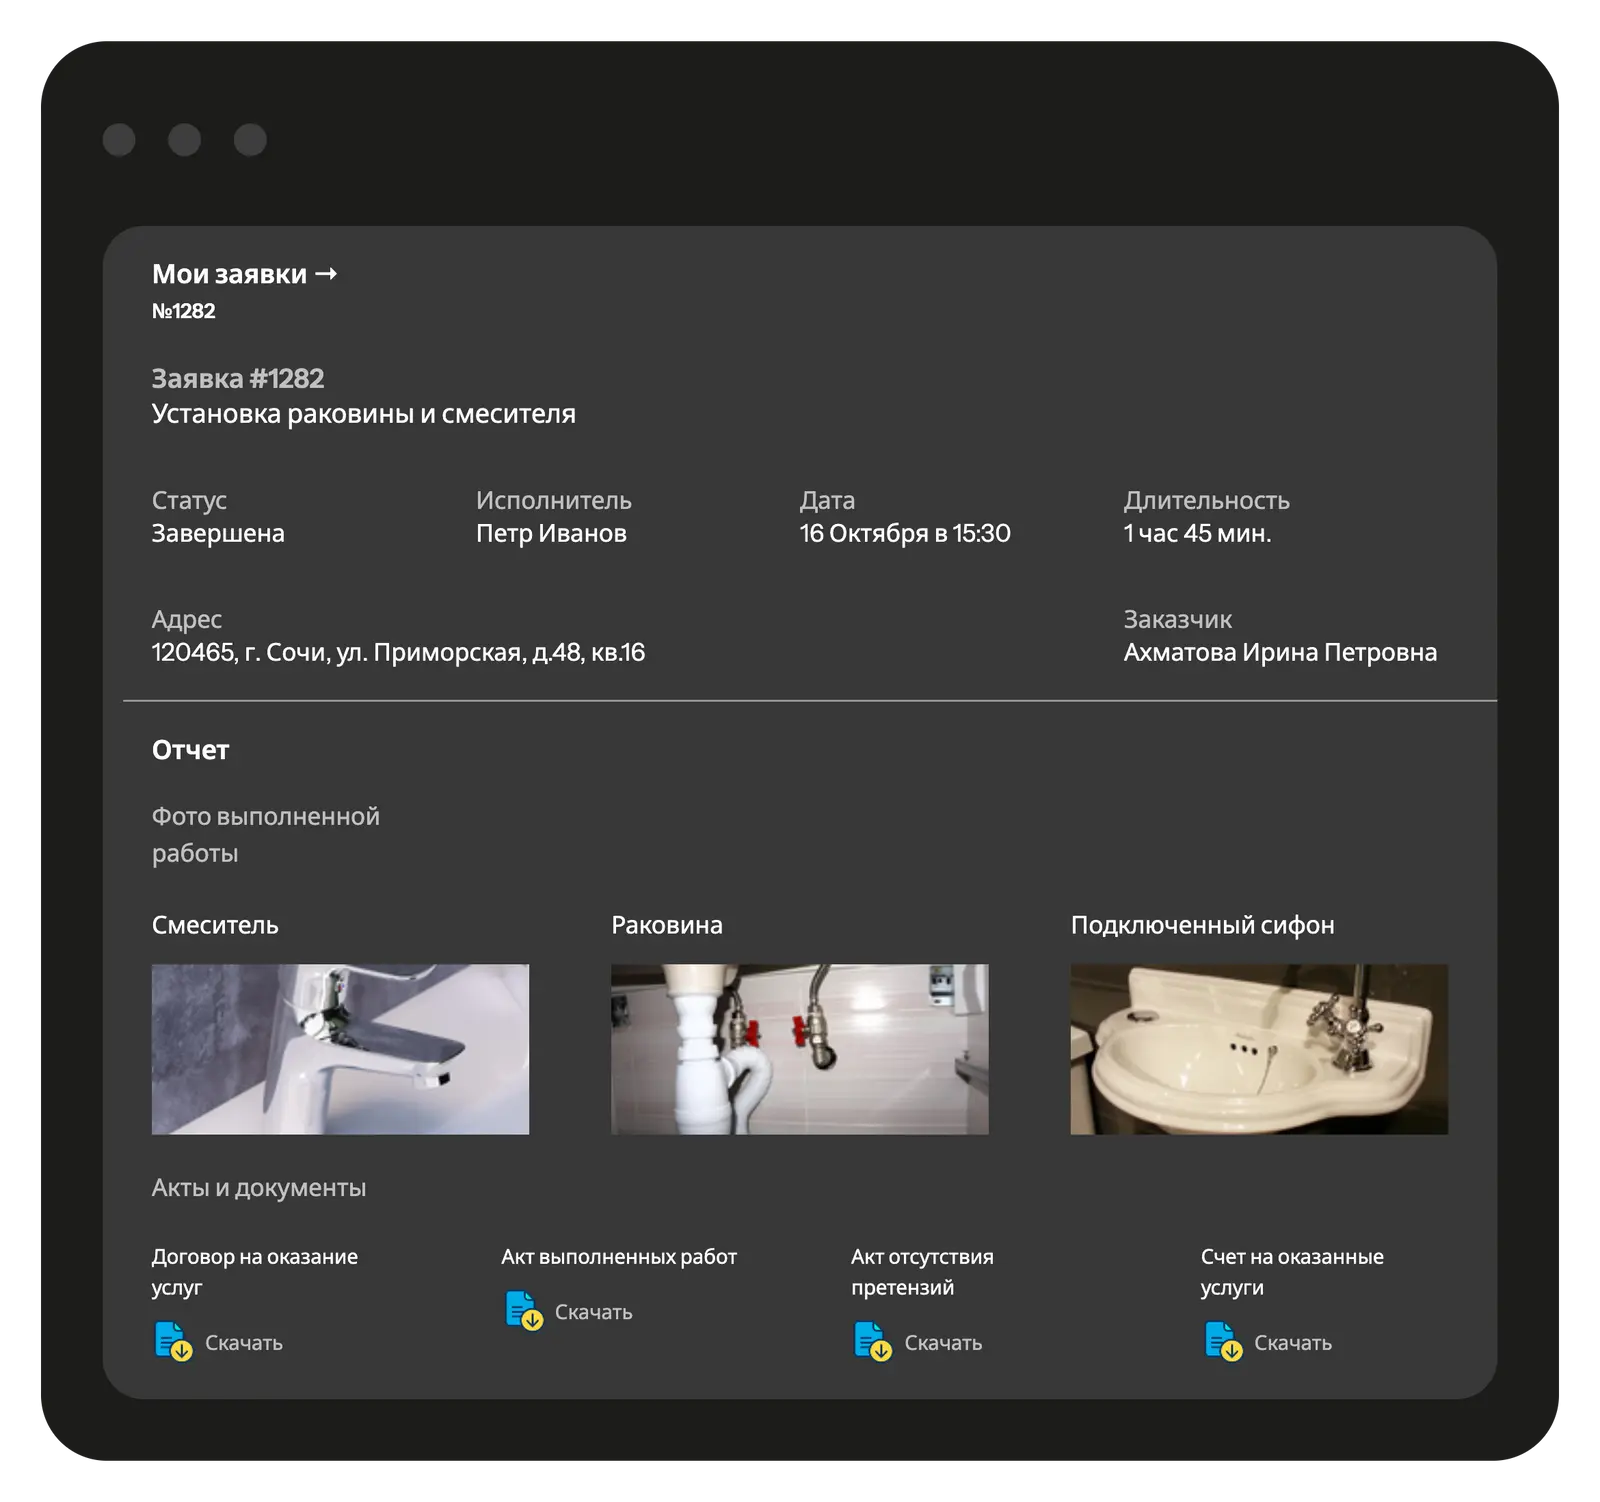
Task: Click the rightmost window control dot
Action: [250, 140]
